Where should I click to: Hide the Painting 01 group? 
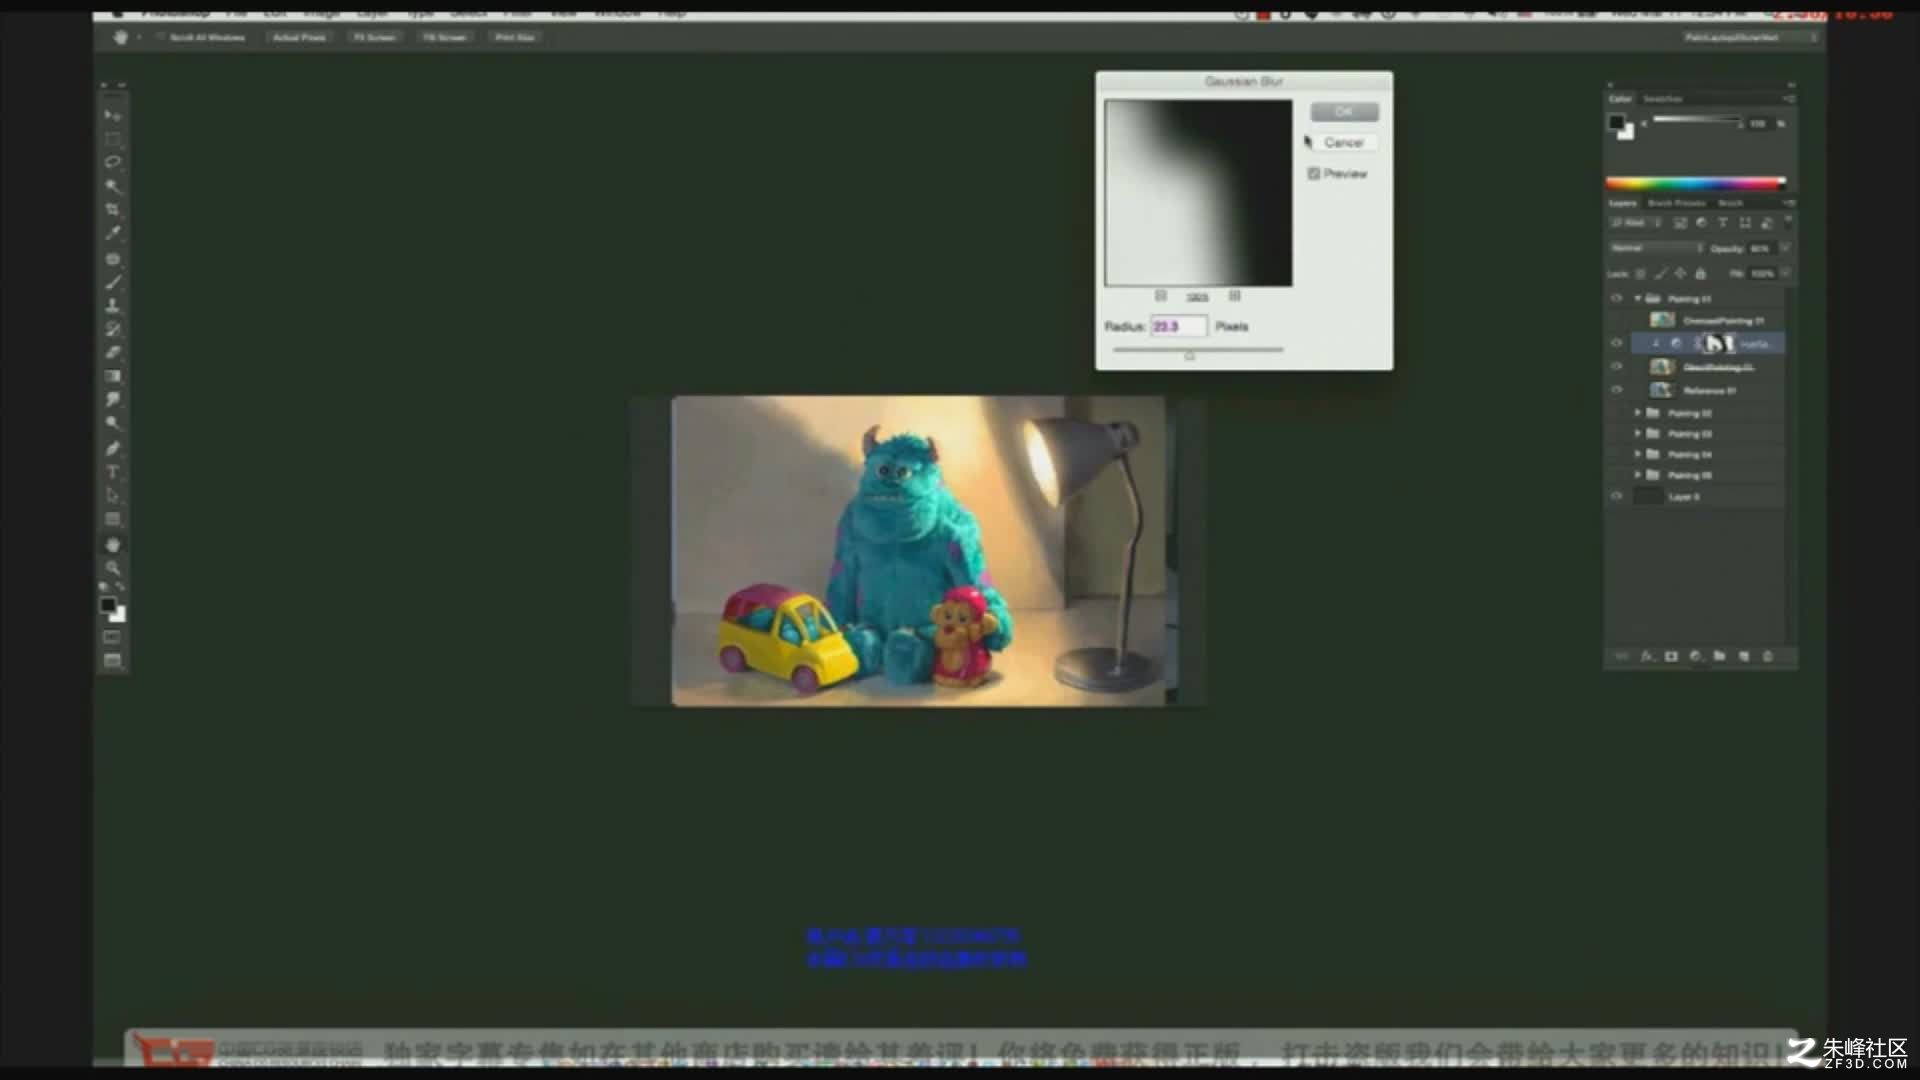point(1616,299)
